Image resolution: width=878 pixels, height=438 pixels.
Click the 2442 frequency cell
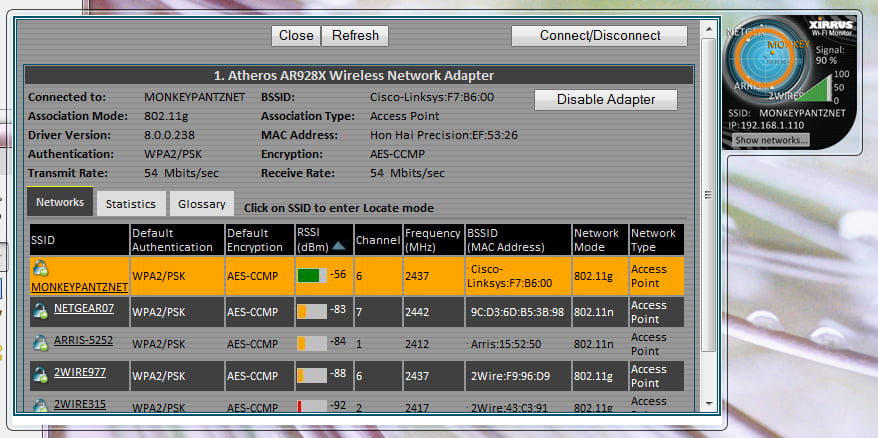click(x=433, y=312)
